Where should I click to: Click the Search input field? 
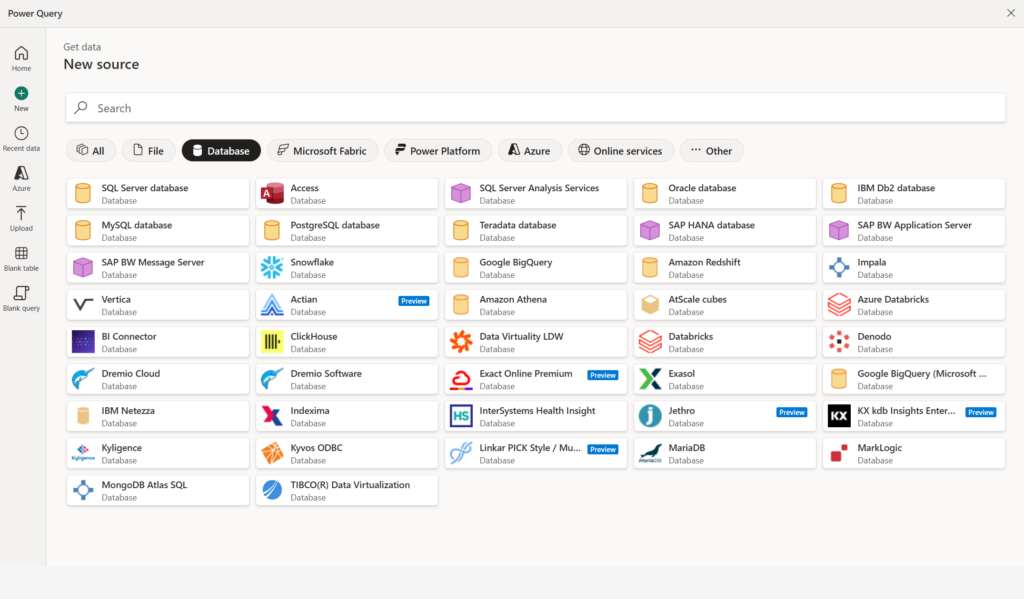click(x=536, y=108)
